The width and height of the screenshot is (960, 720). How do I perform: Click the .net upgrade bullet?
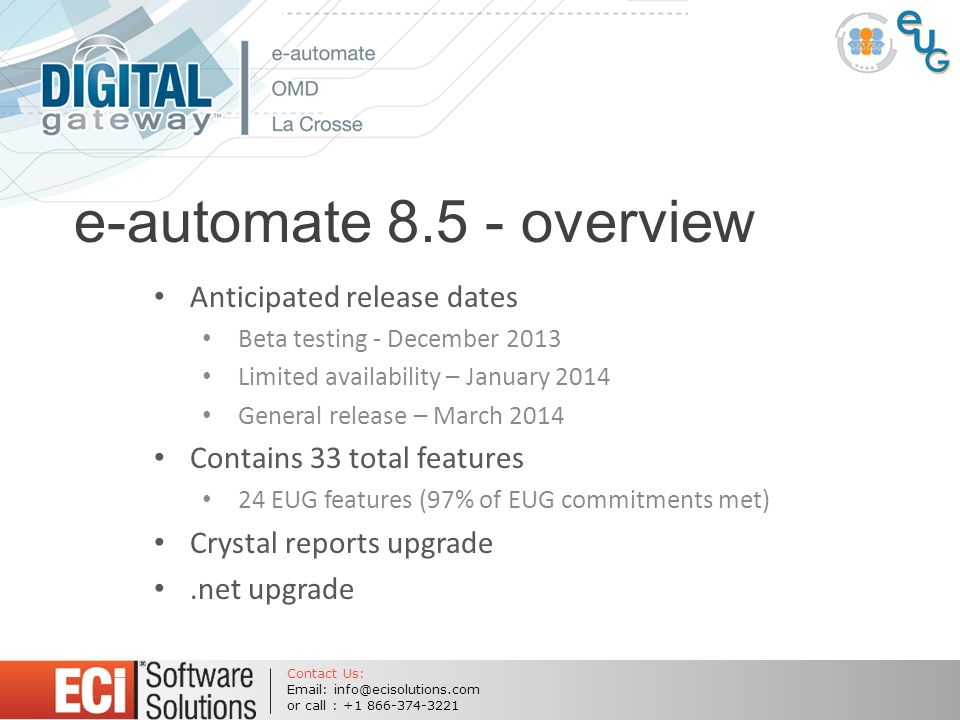point(272,590)
